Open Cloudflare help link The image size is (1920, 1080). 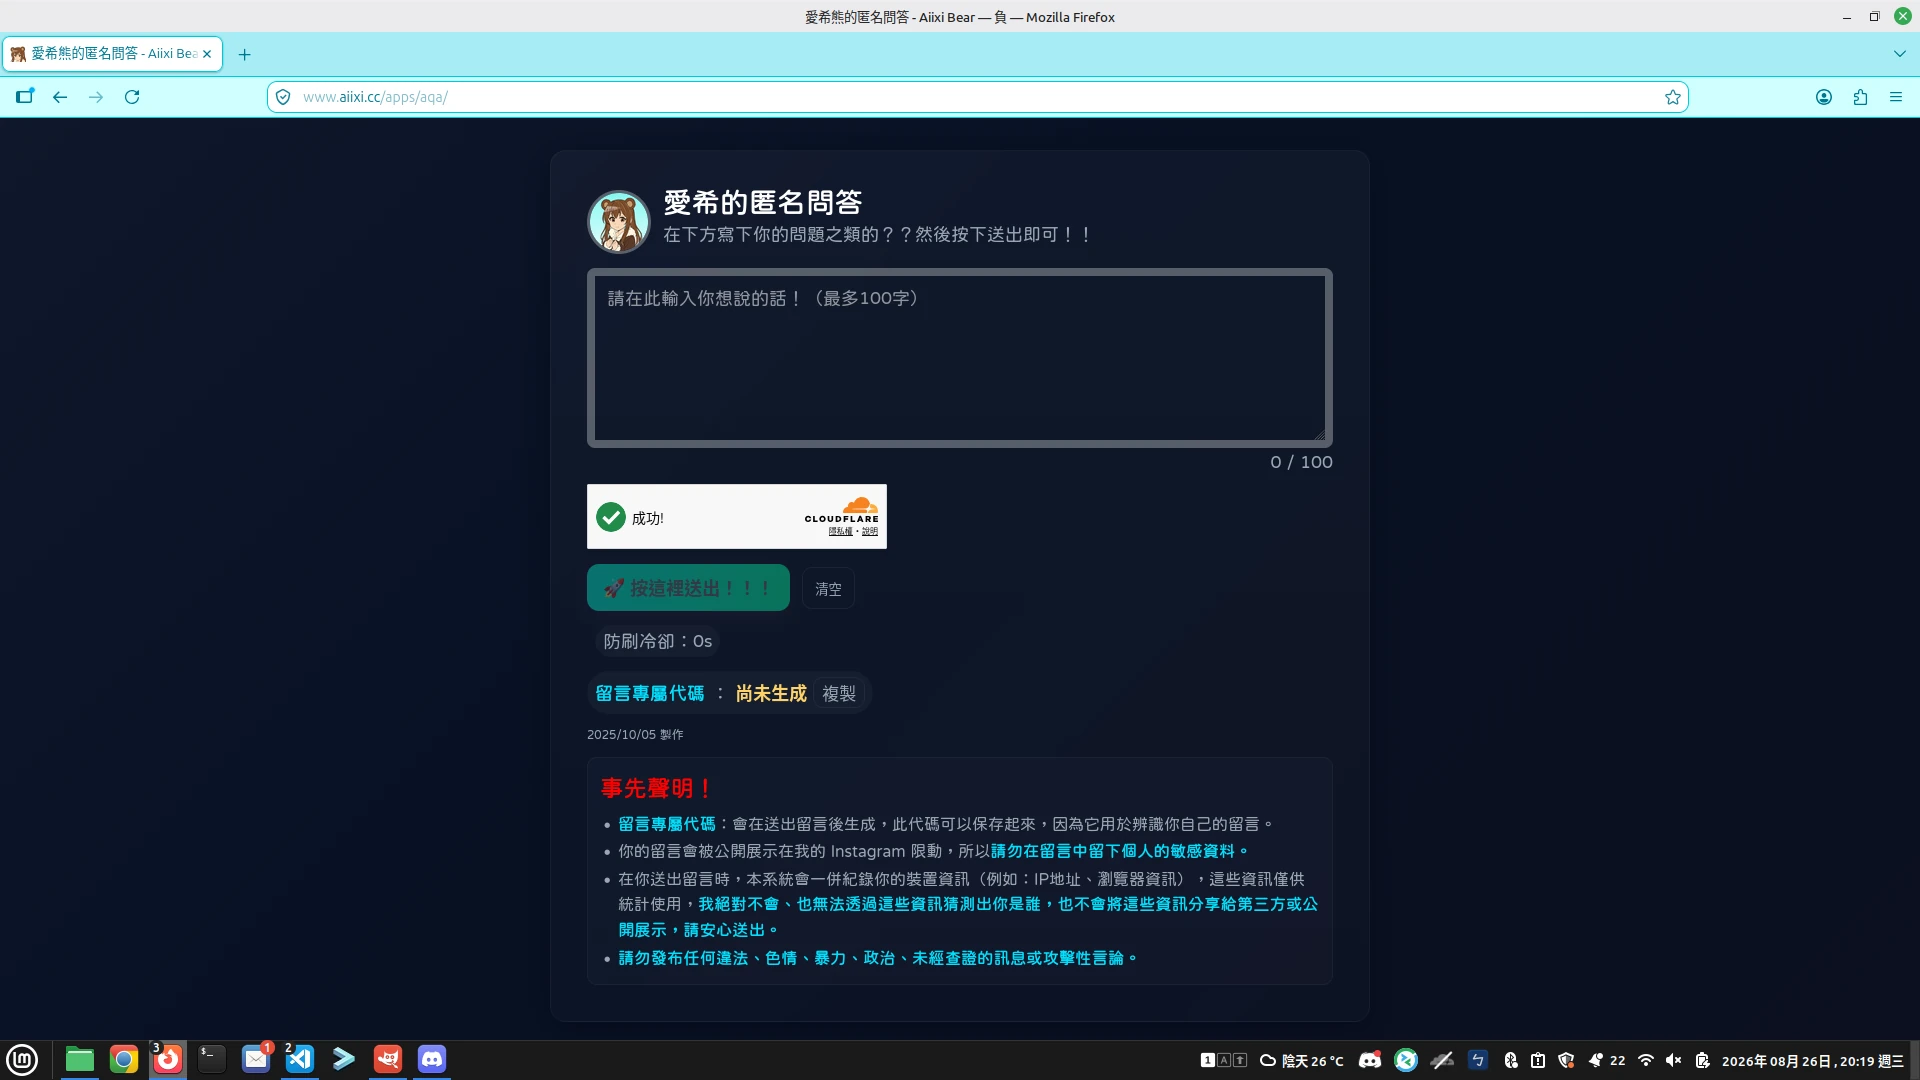pos(870,531)
